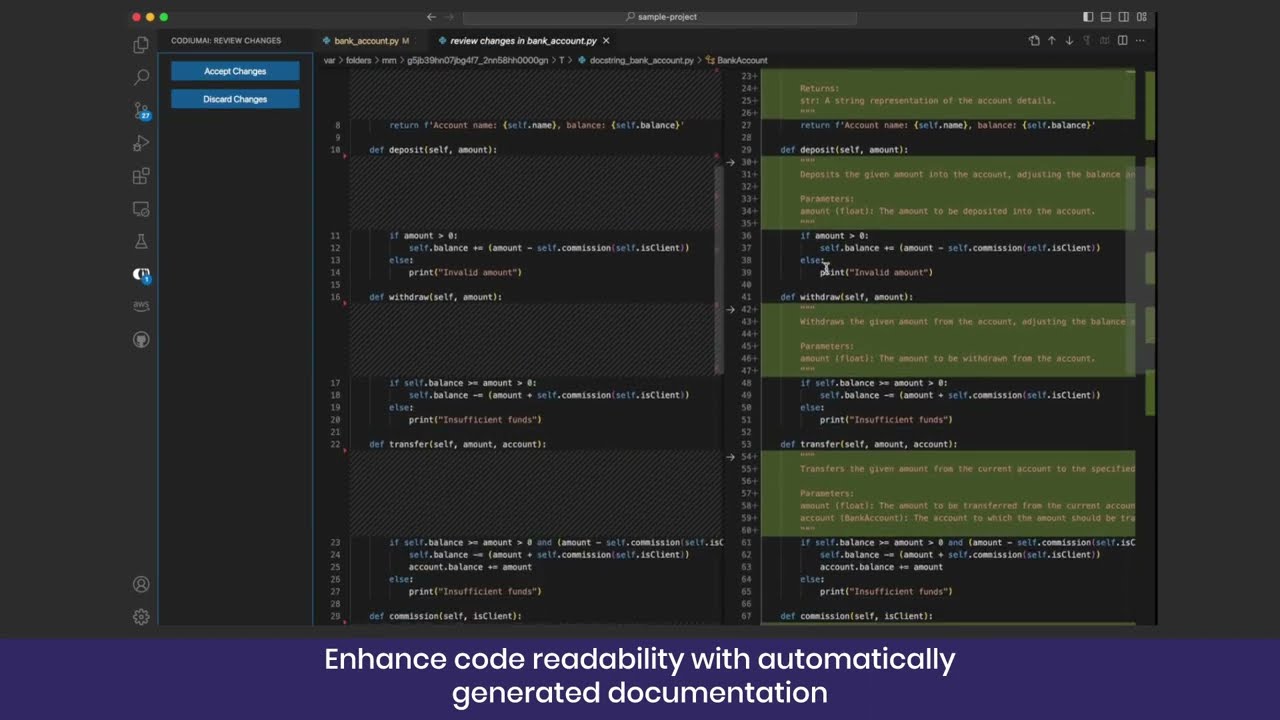
Task: Open the AWS toolkit panel
Action: [141, 306]
